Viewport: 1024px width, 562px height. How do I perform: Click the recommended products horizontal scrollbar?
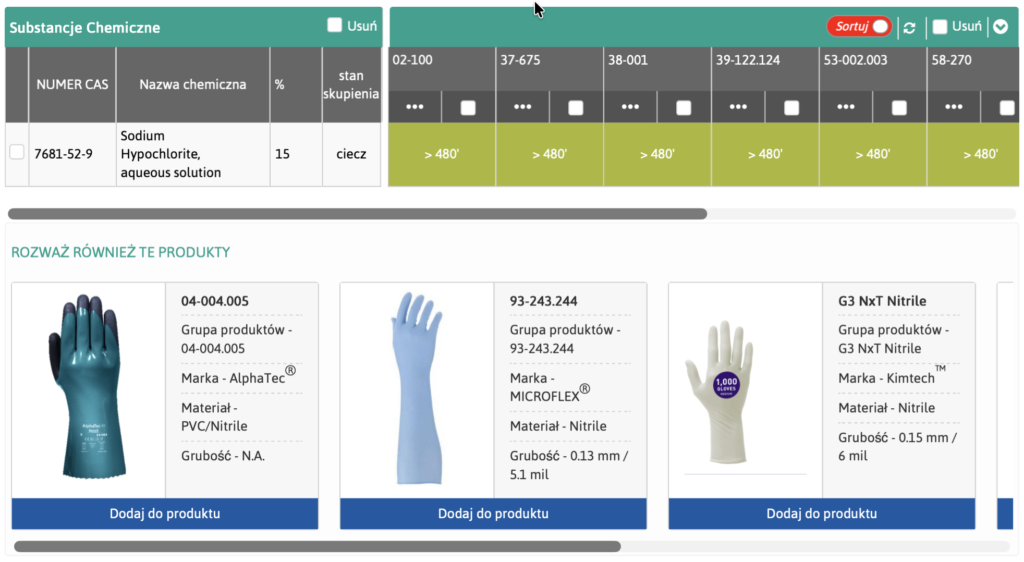[x=317, y=547]
